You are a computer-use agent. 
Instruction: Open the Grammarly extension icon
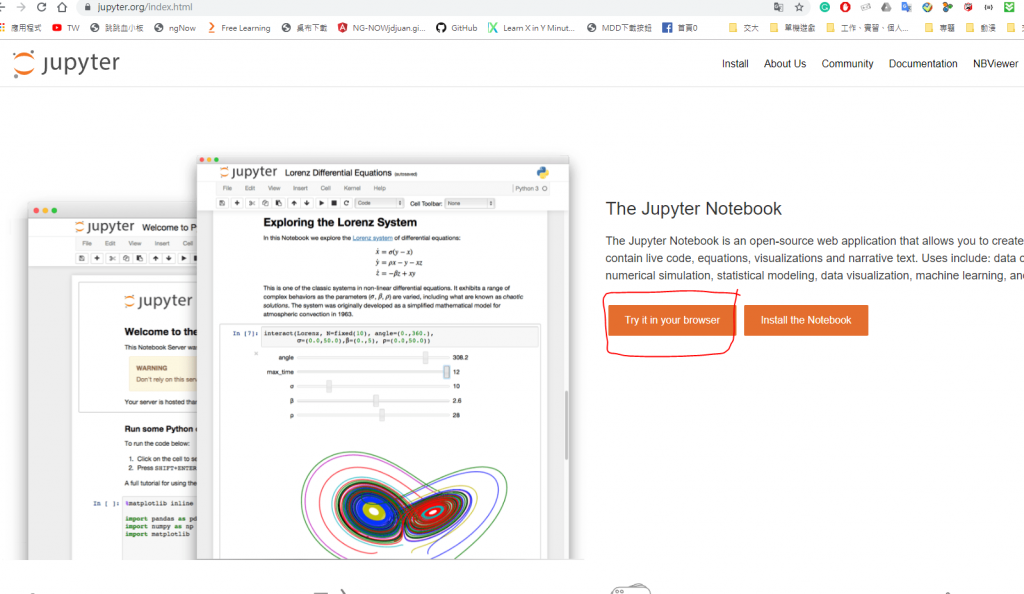tap(825, 7)
